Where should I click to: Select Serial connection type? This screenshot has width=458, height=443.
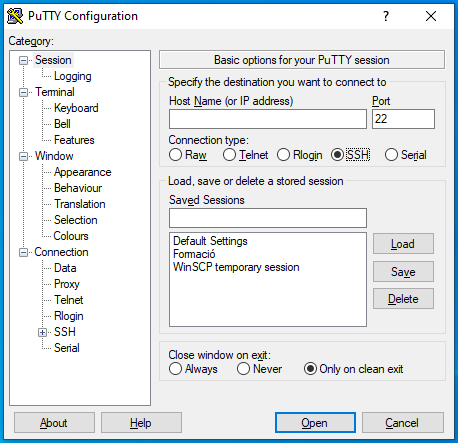[x=391, y=155]
